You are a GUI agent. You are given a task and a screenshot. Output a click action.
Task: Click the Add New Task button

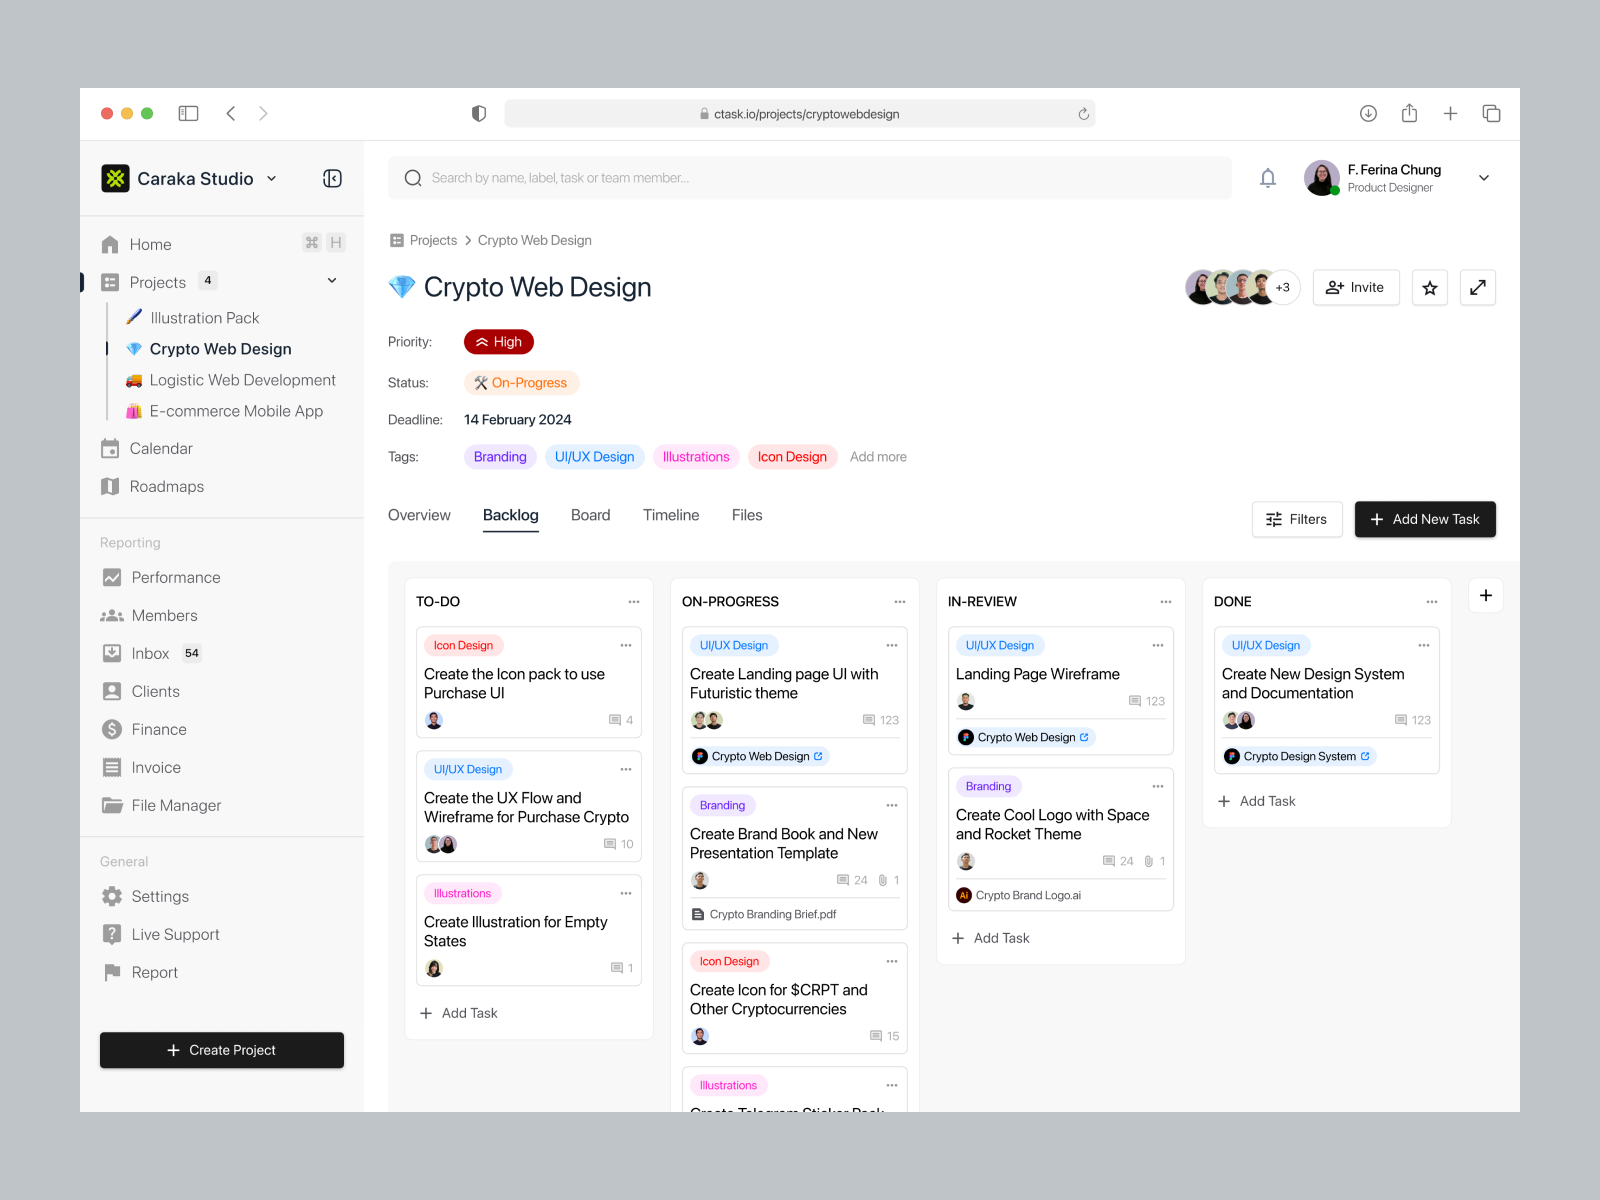point(1424,519)
